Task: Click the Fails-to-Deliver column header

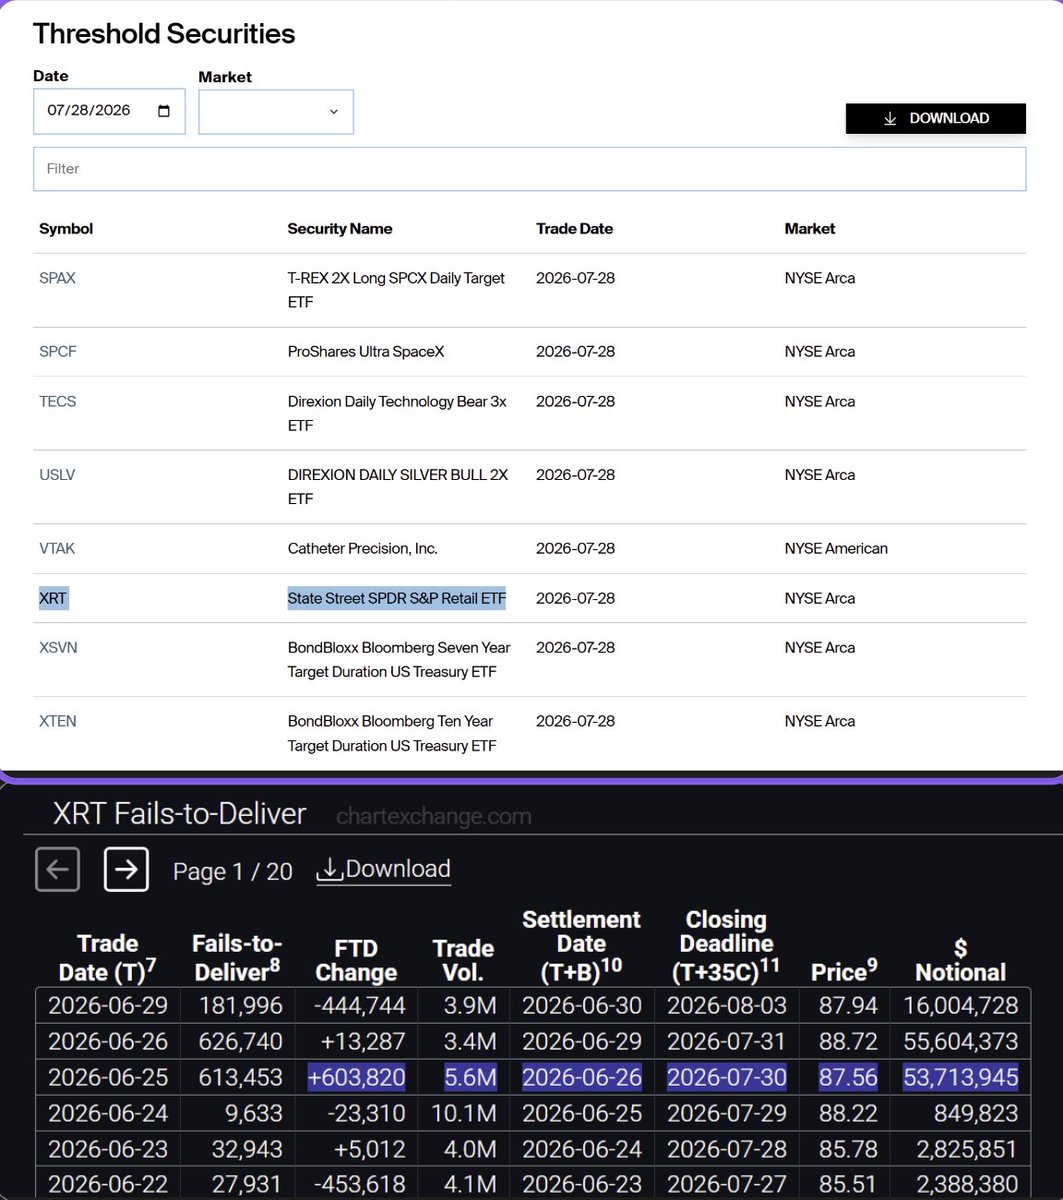Action: pos(237,958)
